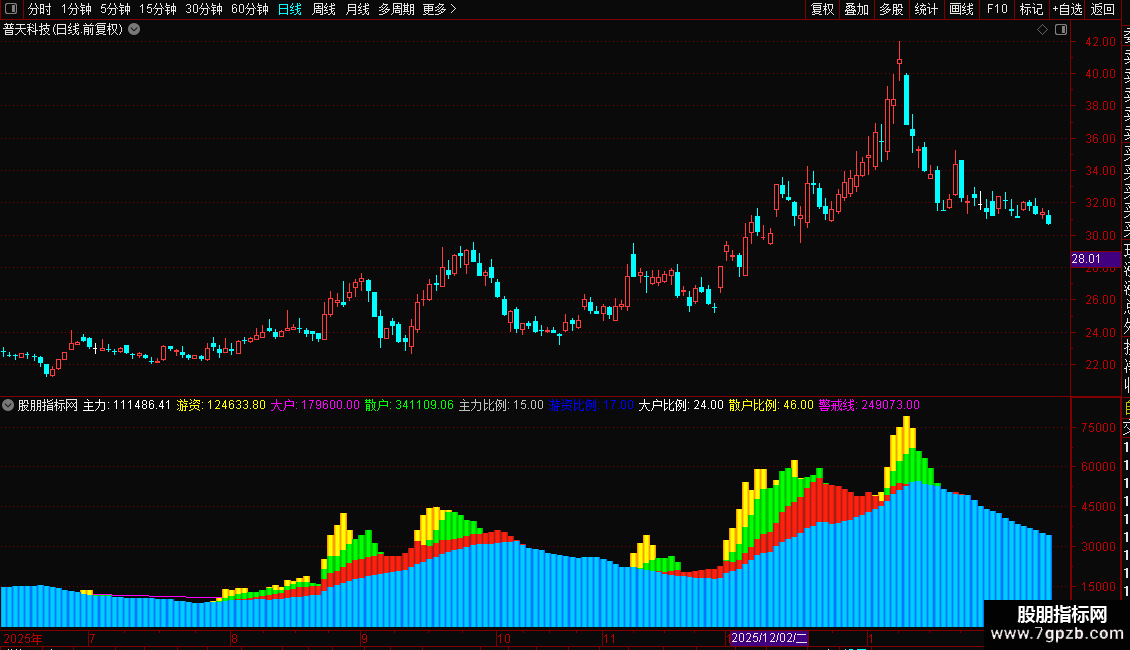
Task: Switch to 月线 monthly chart
Action: tap(357, 9)
